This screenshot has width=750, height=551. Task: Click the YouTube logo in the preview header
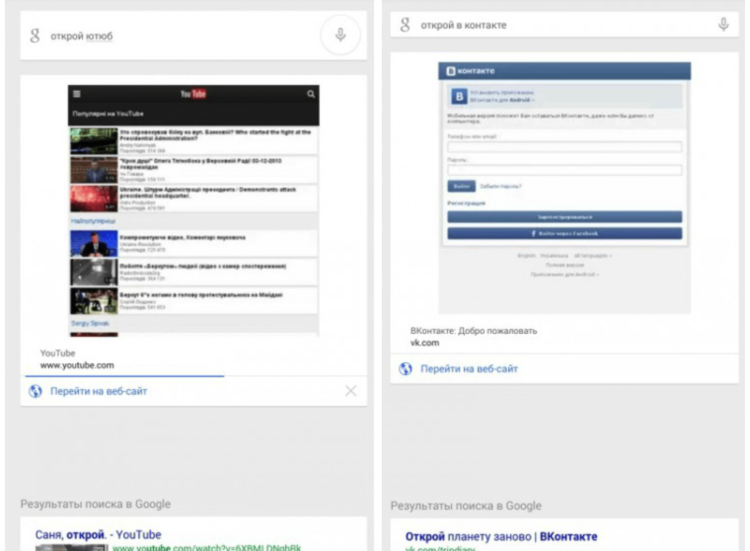193,94
